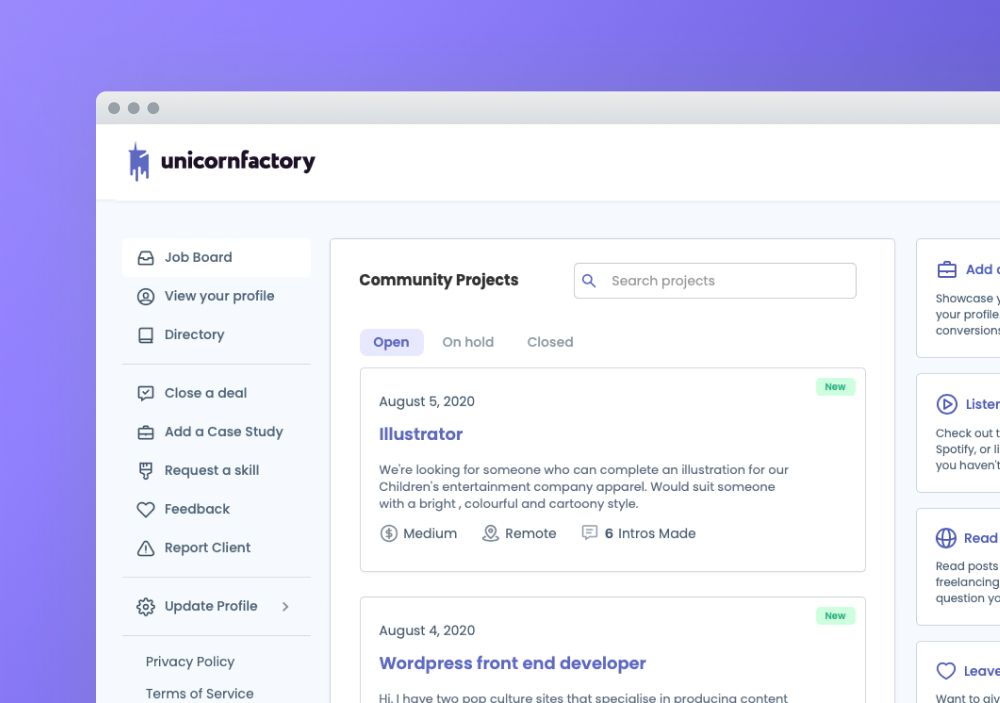This screenshot has height=703, width=1000.
Task: Click the Close a deal checkmark icon
Action: [x=145, y=393]
